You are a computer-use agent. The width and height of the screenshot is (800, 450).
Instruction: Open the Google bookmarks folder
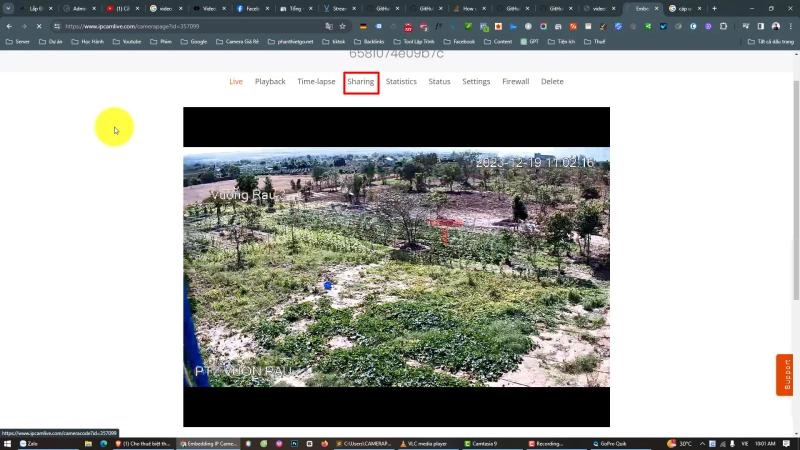[x=194, y=41]
